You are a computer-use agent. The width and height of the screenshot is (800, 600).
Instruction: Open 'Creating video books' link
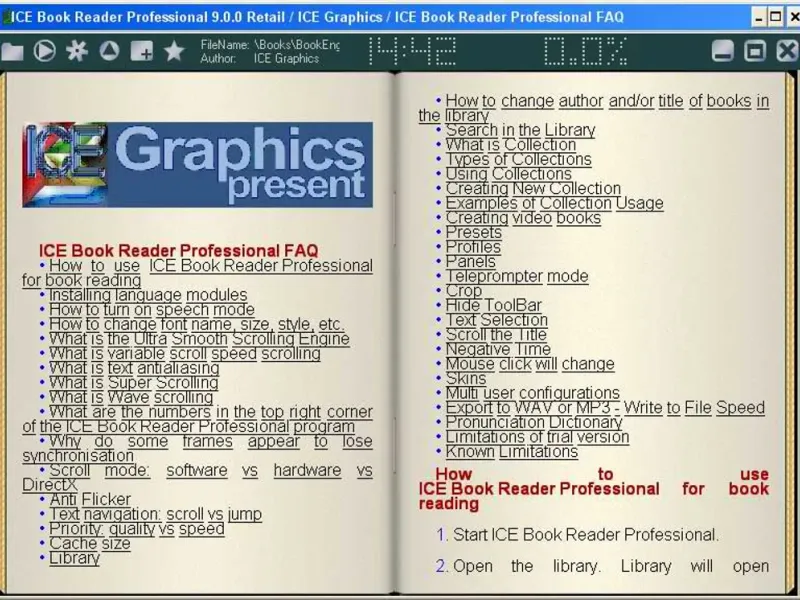pyautogui.click(x=523, y=217)
